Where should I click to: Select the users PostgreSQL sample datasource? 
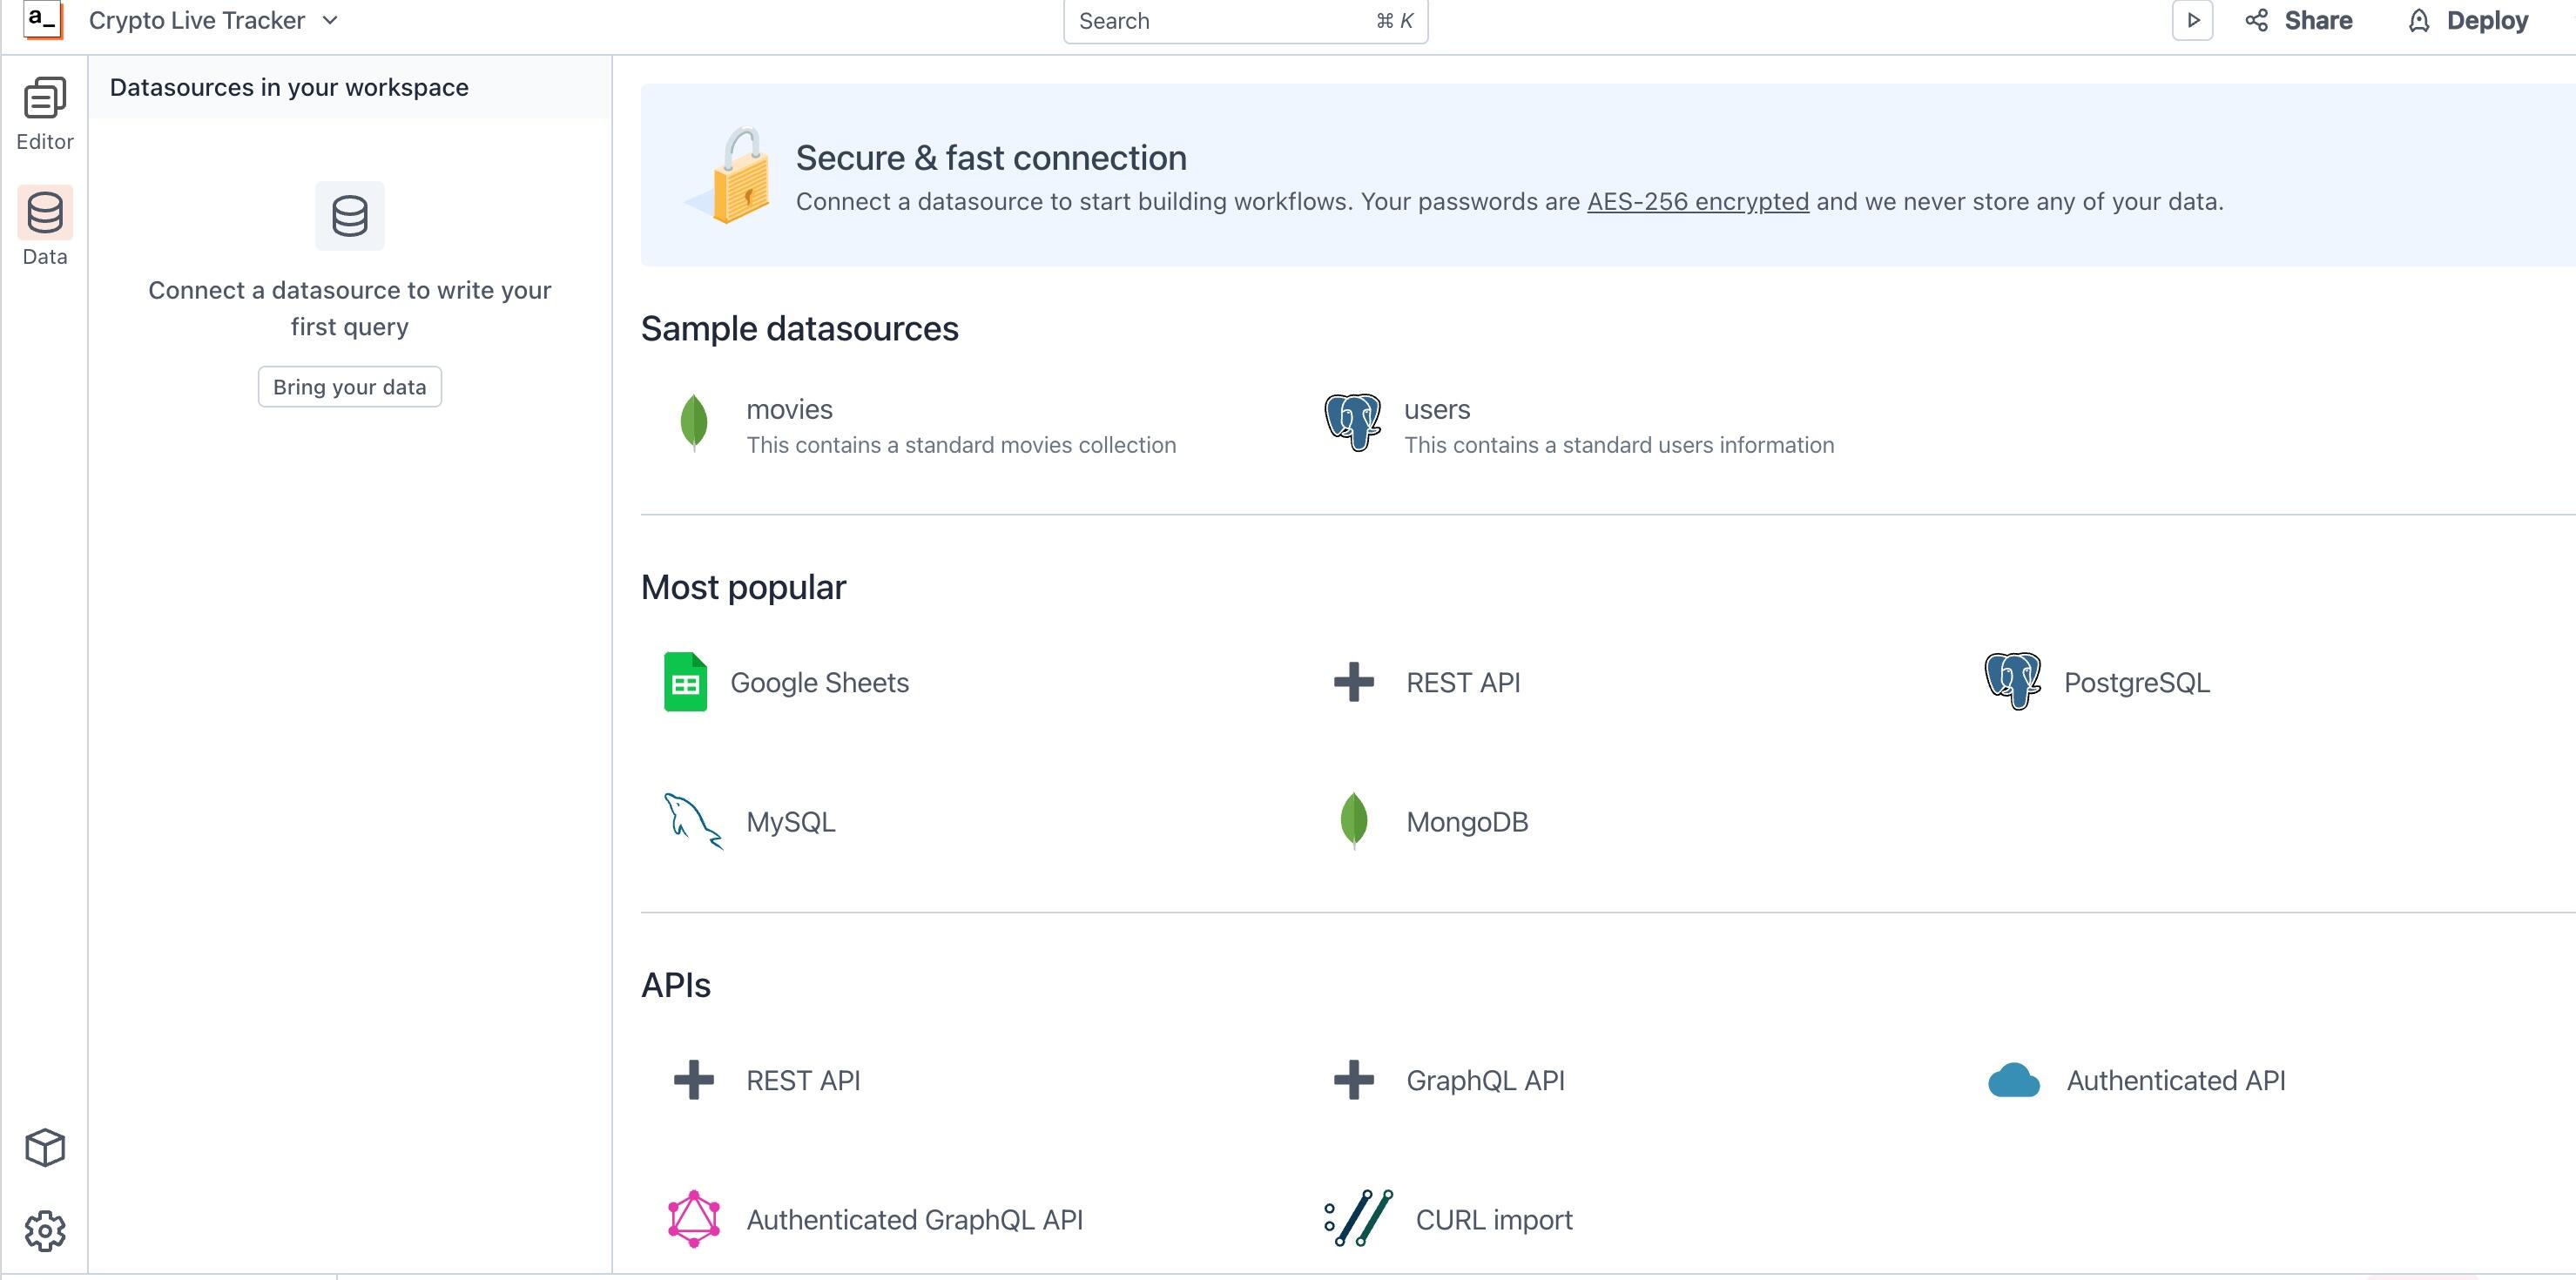(1436, 410)
